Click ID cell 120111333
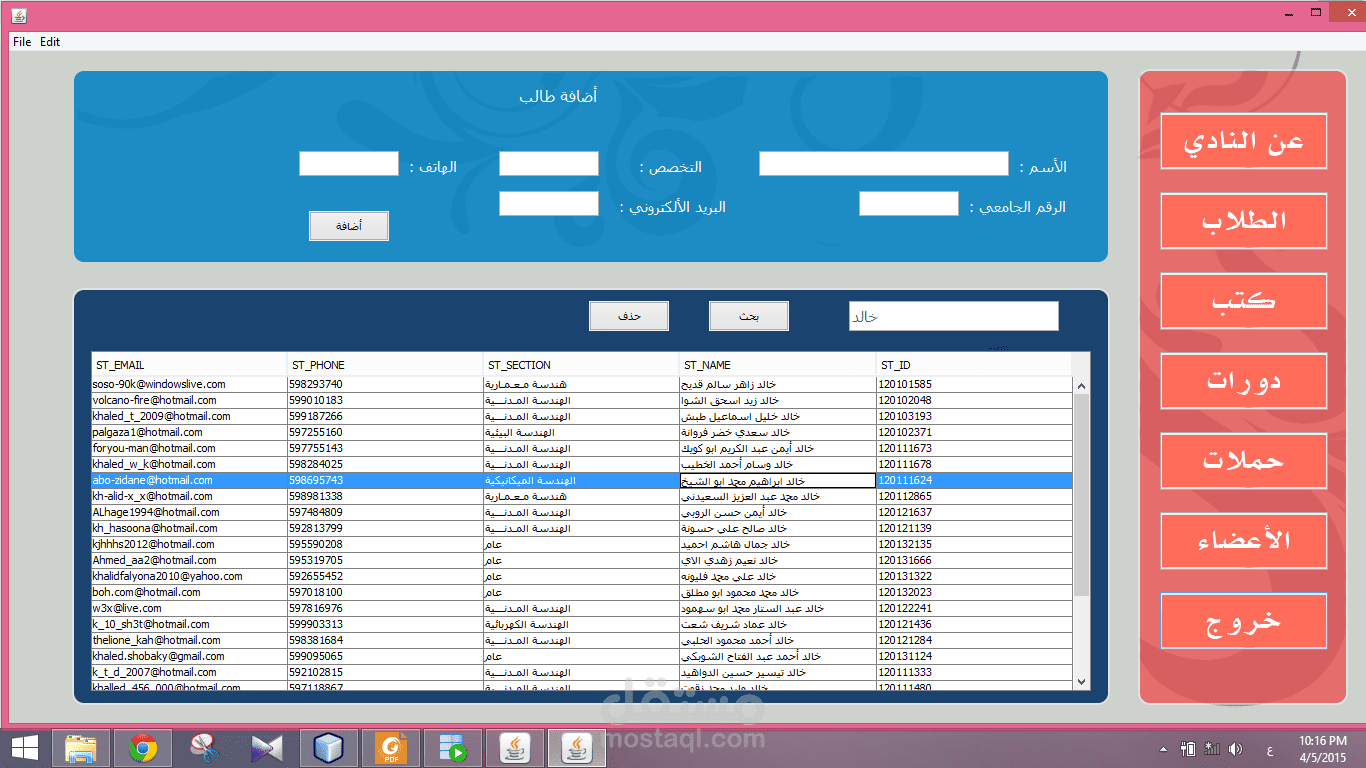This screenshot has height=768, width=1366. (974, 672)
